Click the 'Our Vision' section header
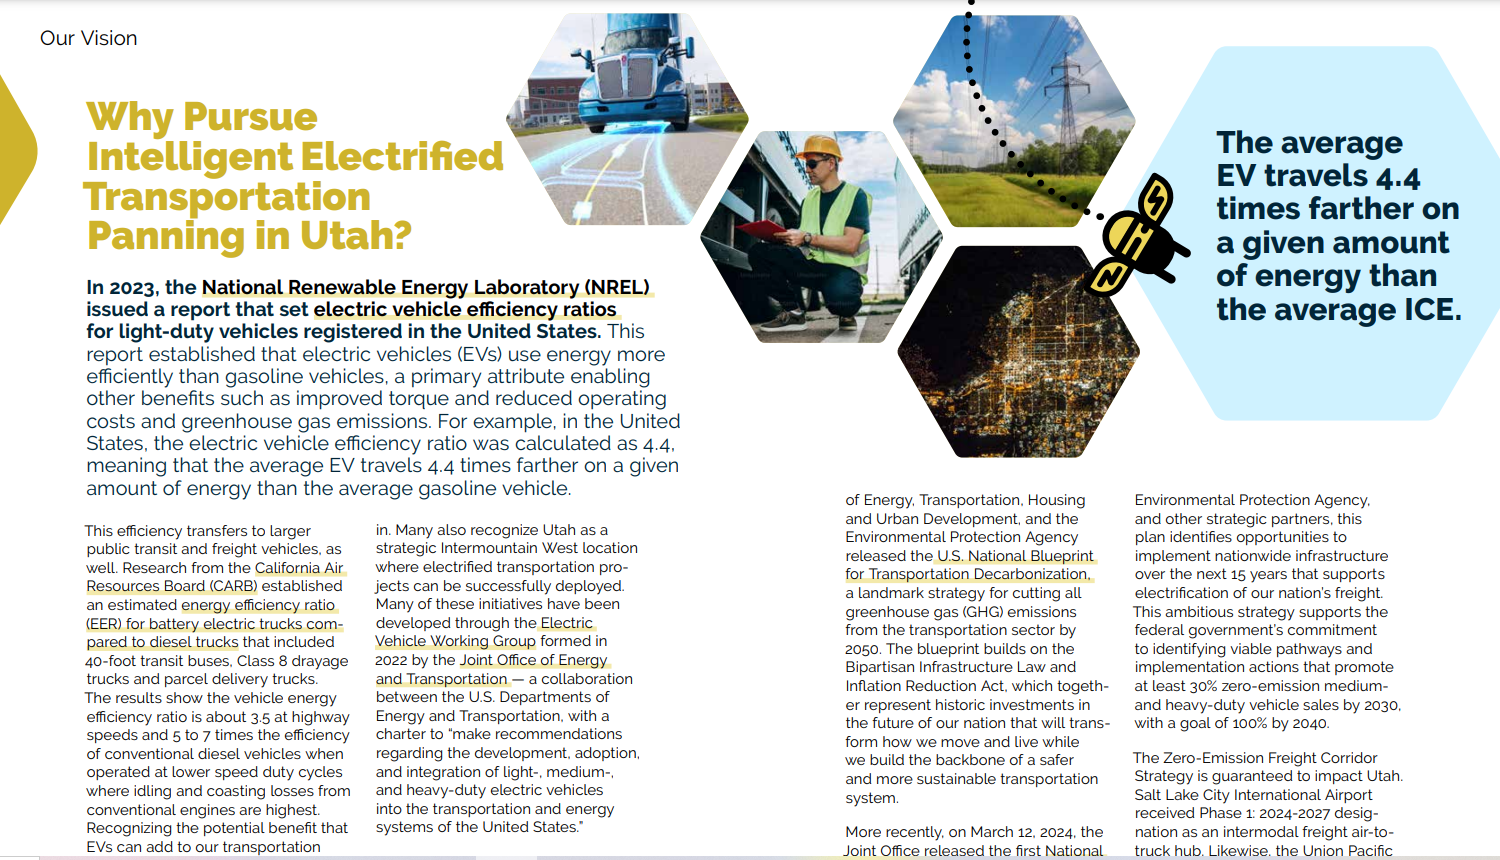The image size is (1500, 860). click(89, 38)
